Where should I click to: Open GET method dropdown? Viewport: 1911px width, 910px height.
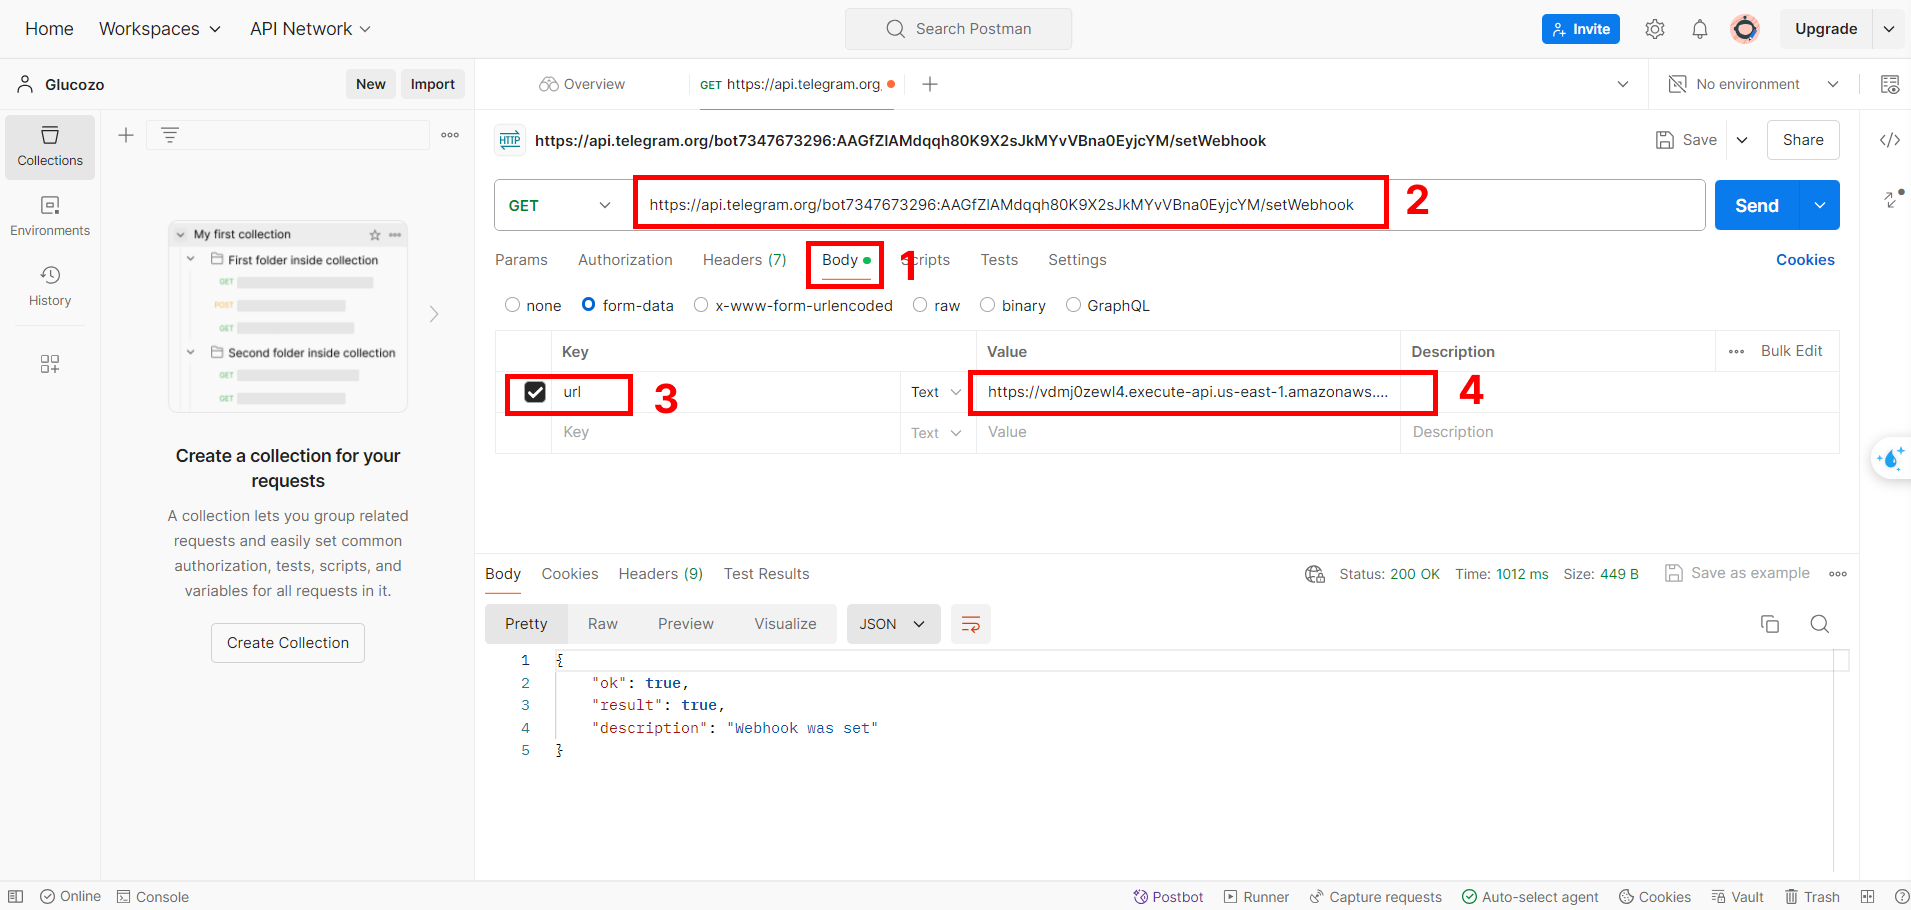560,205
